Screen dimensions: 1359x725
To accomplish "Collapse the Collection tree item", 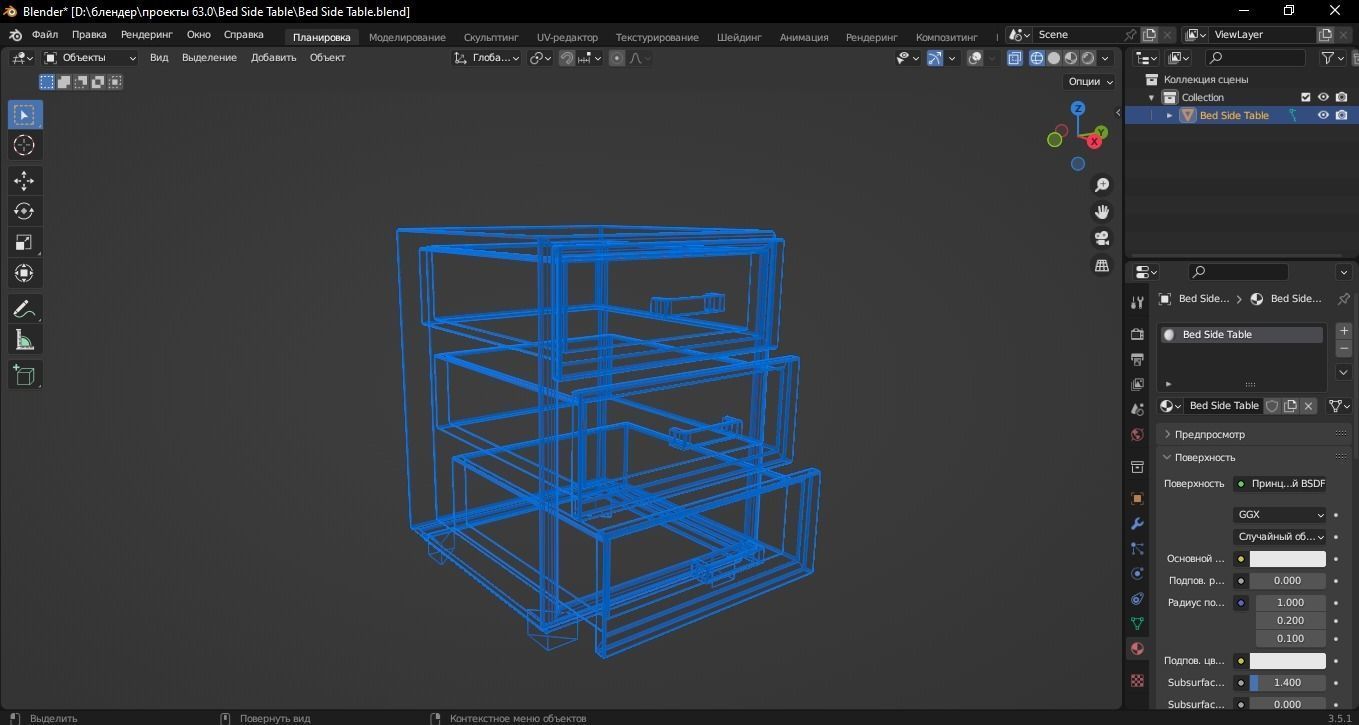I will point(1151,97).
